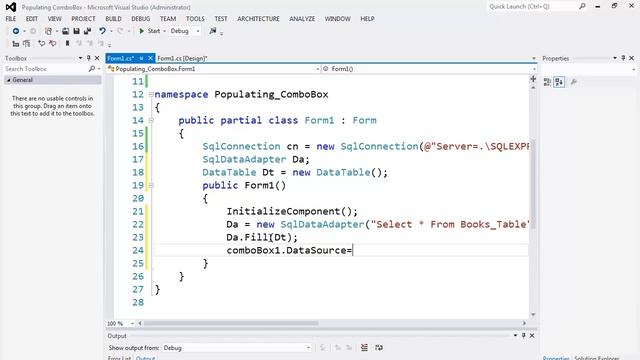Open the Start button dropdown arrow
This screenshot has height=360, width=640.
(164, 31)
